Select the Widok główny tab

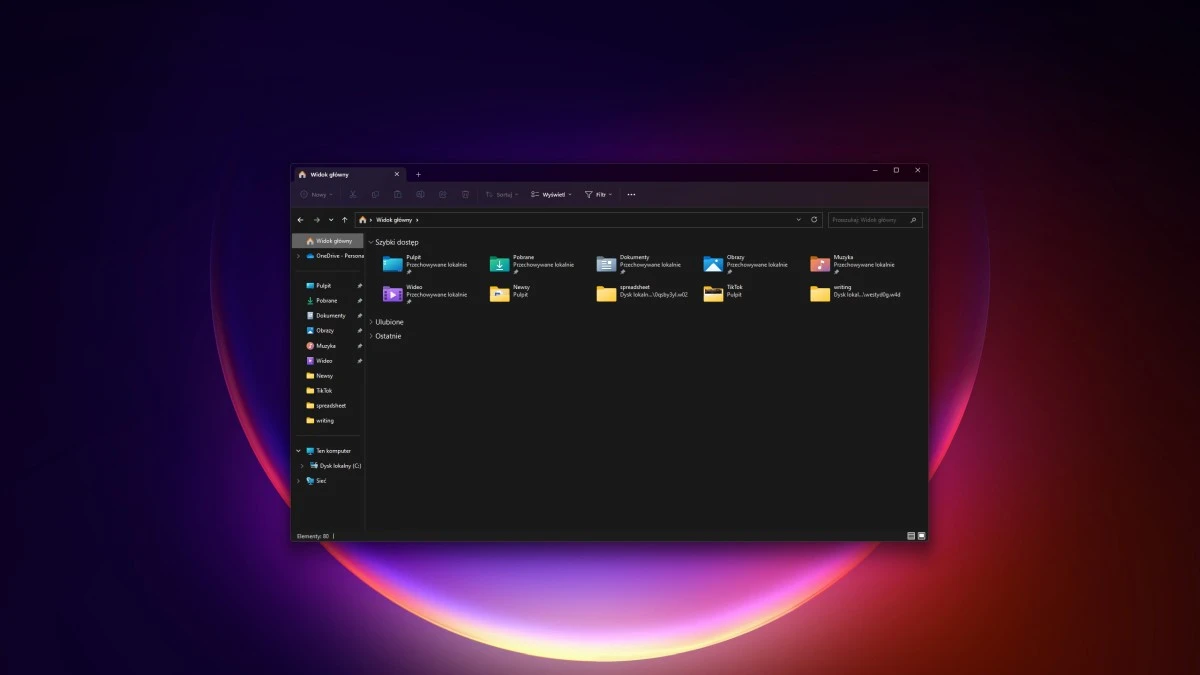pos(330,172)
